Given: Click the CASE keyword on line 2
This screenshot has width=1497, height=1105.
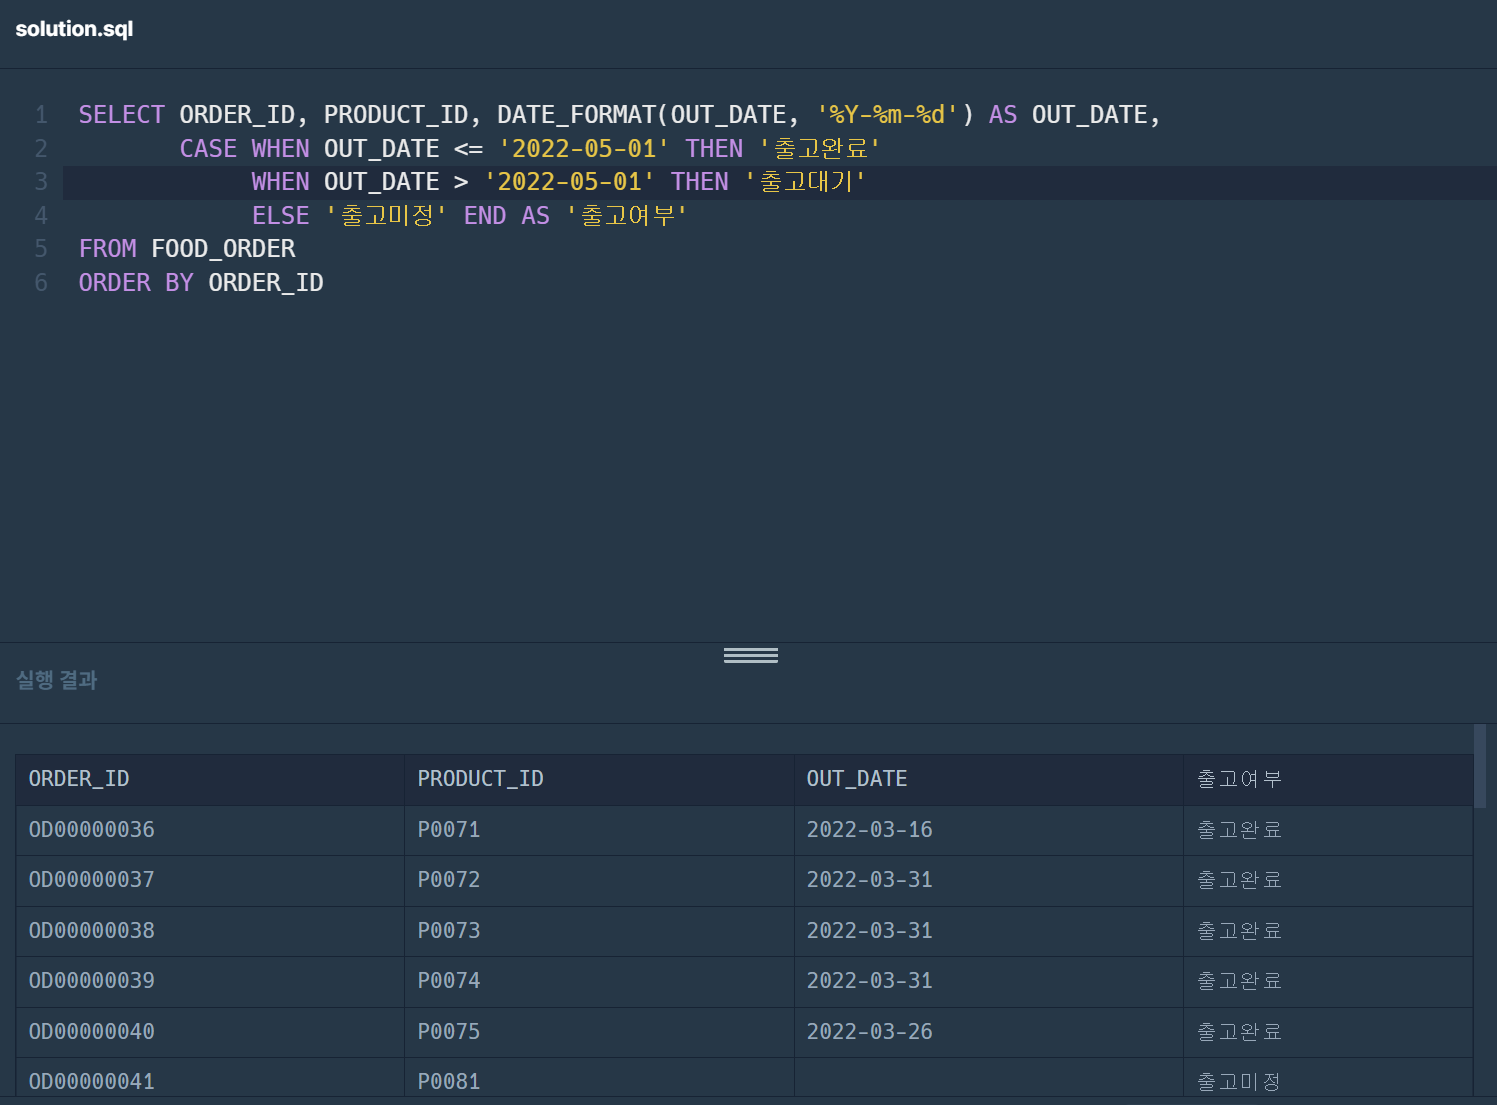Looking at the screenshot, I should point(207,148).
